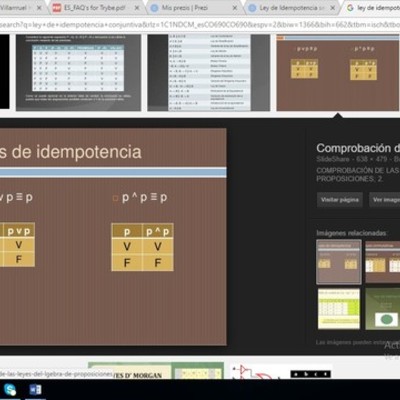Open the related brown tables thumbnail
Screen dimensions: 400x400
click(x=382, y=262)
